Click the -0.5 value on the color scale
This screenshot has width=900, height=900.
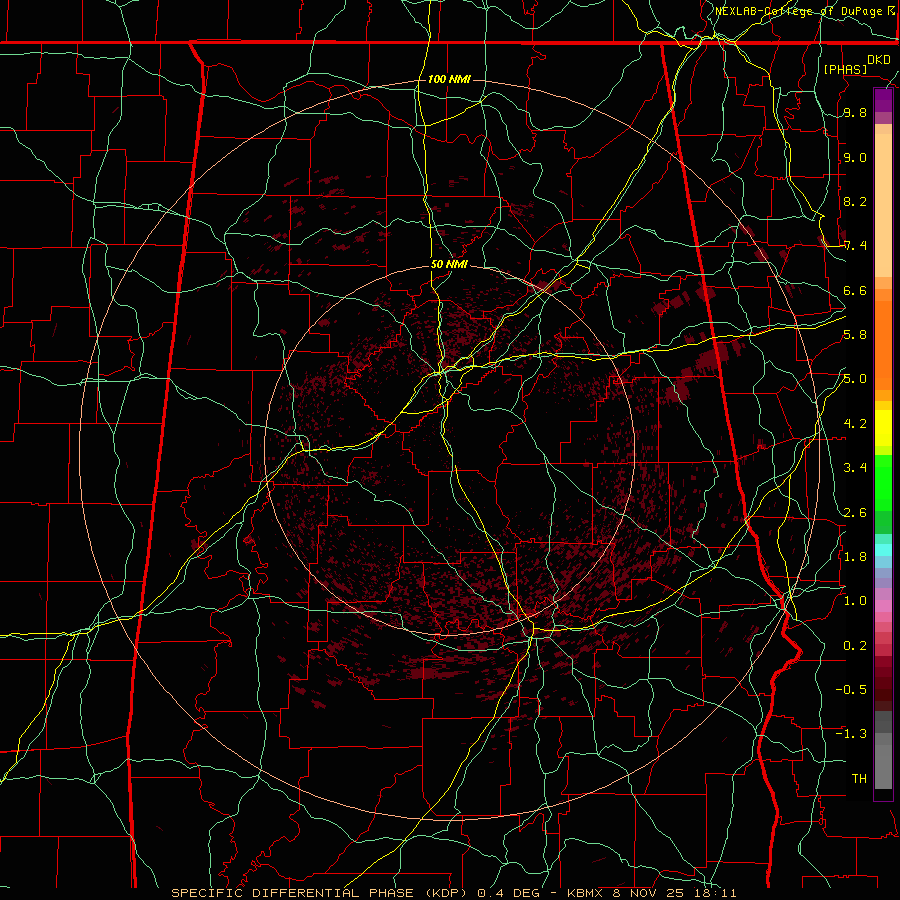coord(851,689)
